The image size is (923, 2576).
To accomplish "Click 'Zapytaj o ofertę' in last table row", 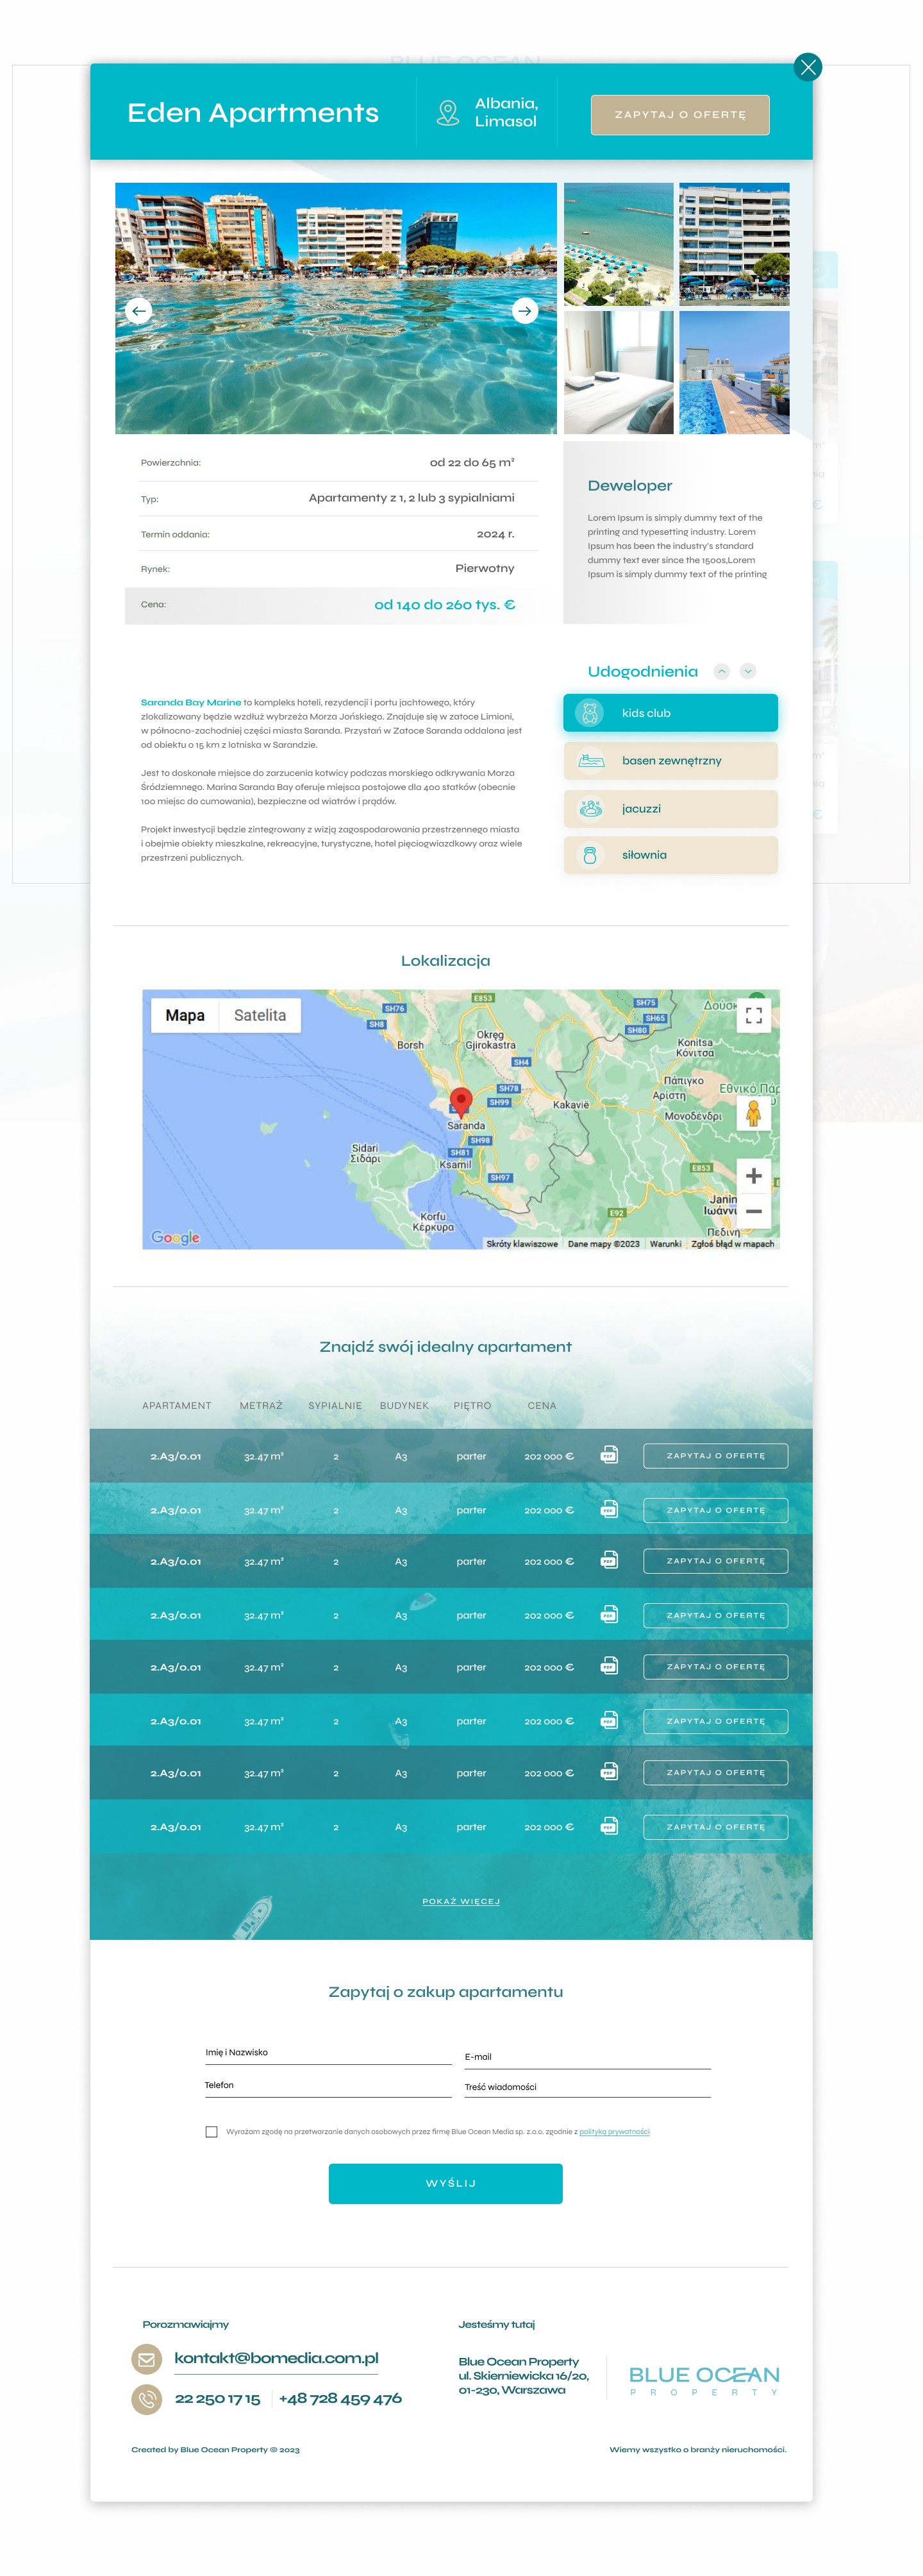I will 715,1827.
